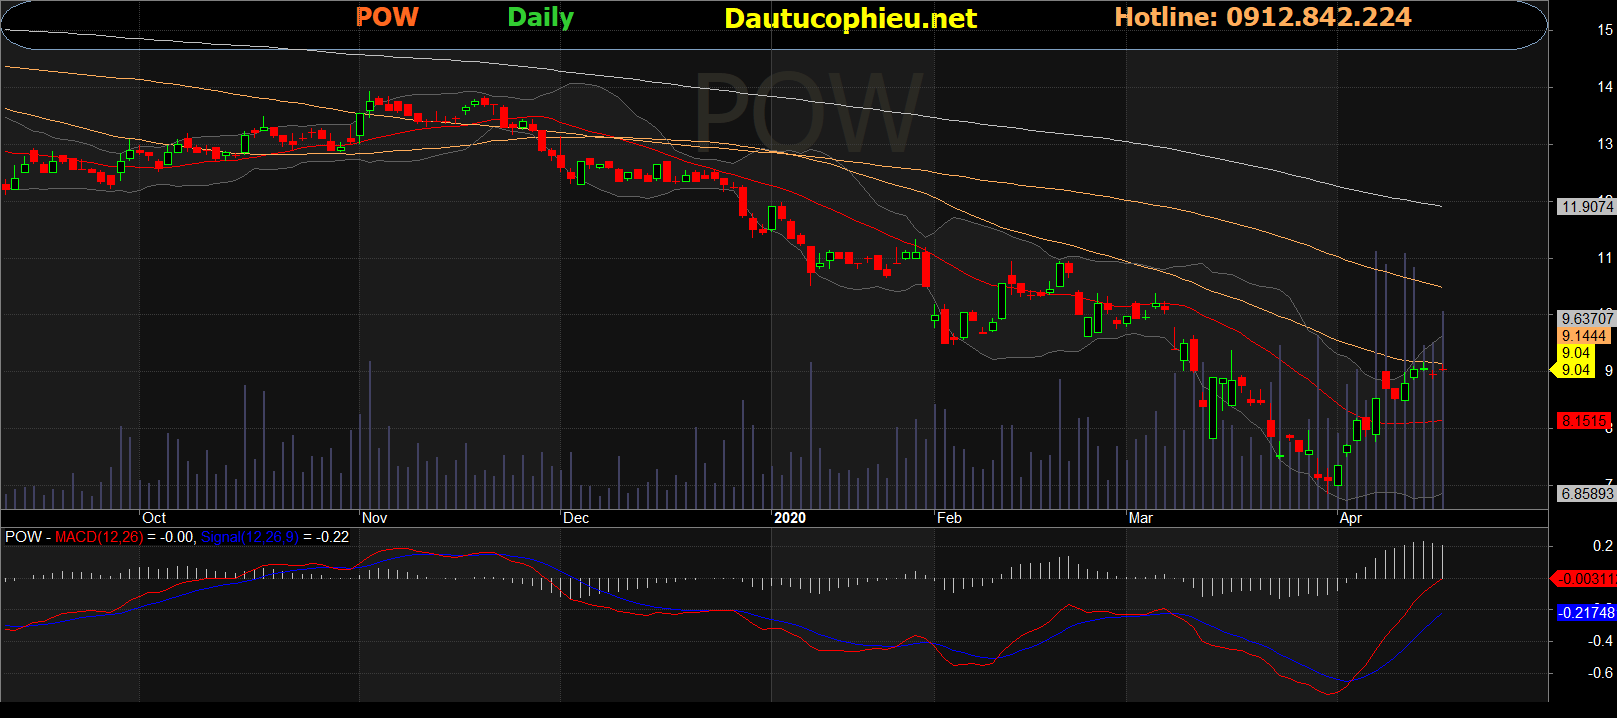Click MACD axis value -0.6
The height and width of the screenshot is (718, 1617).
(1600, 673)
